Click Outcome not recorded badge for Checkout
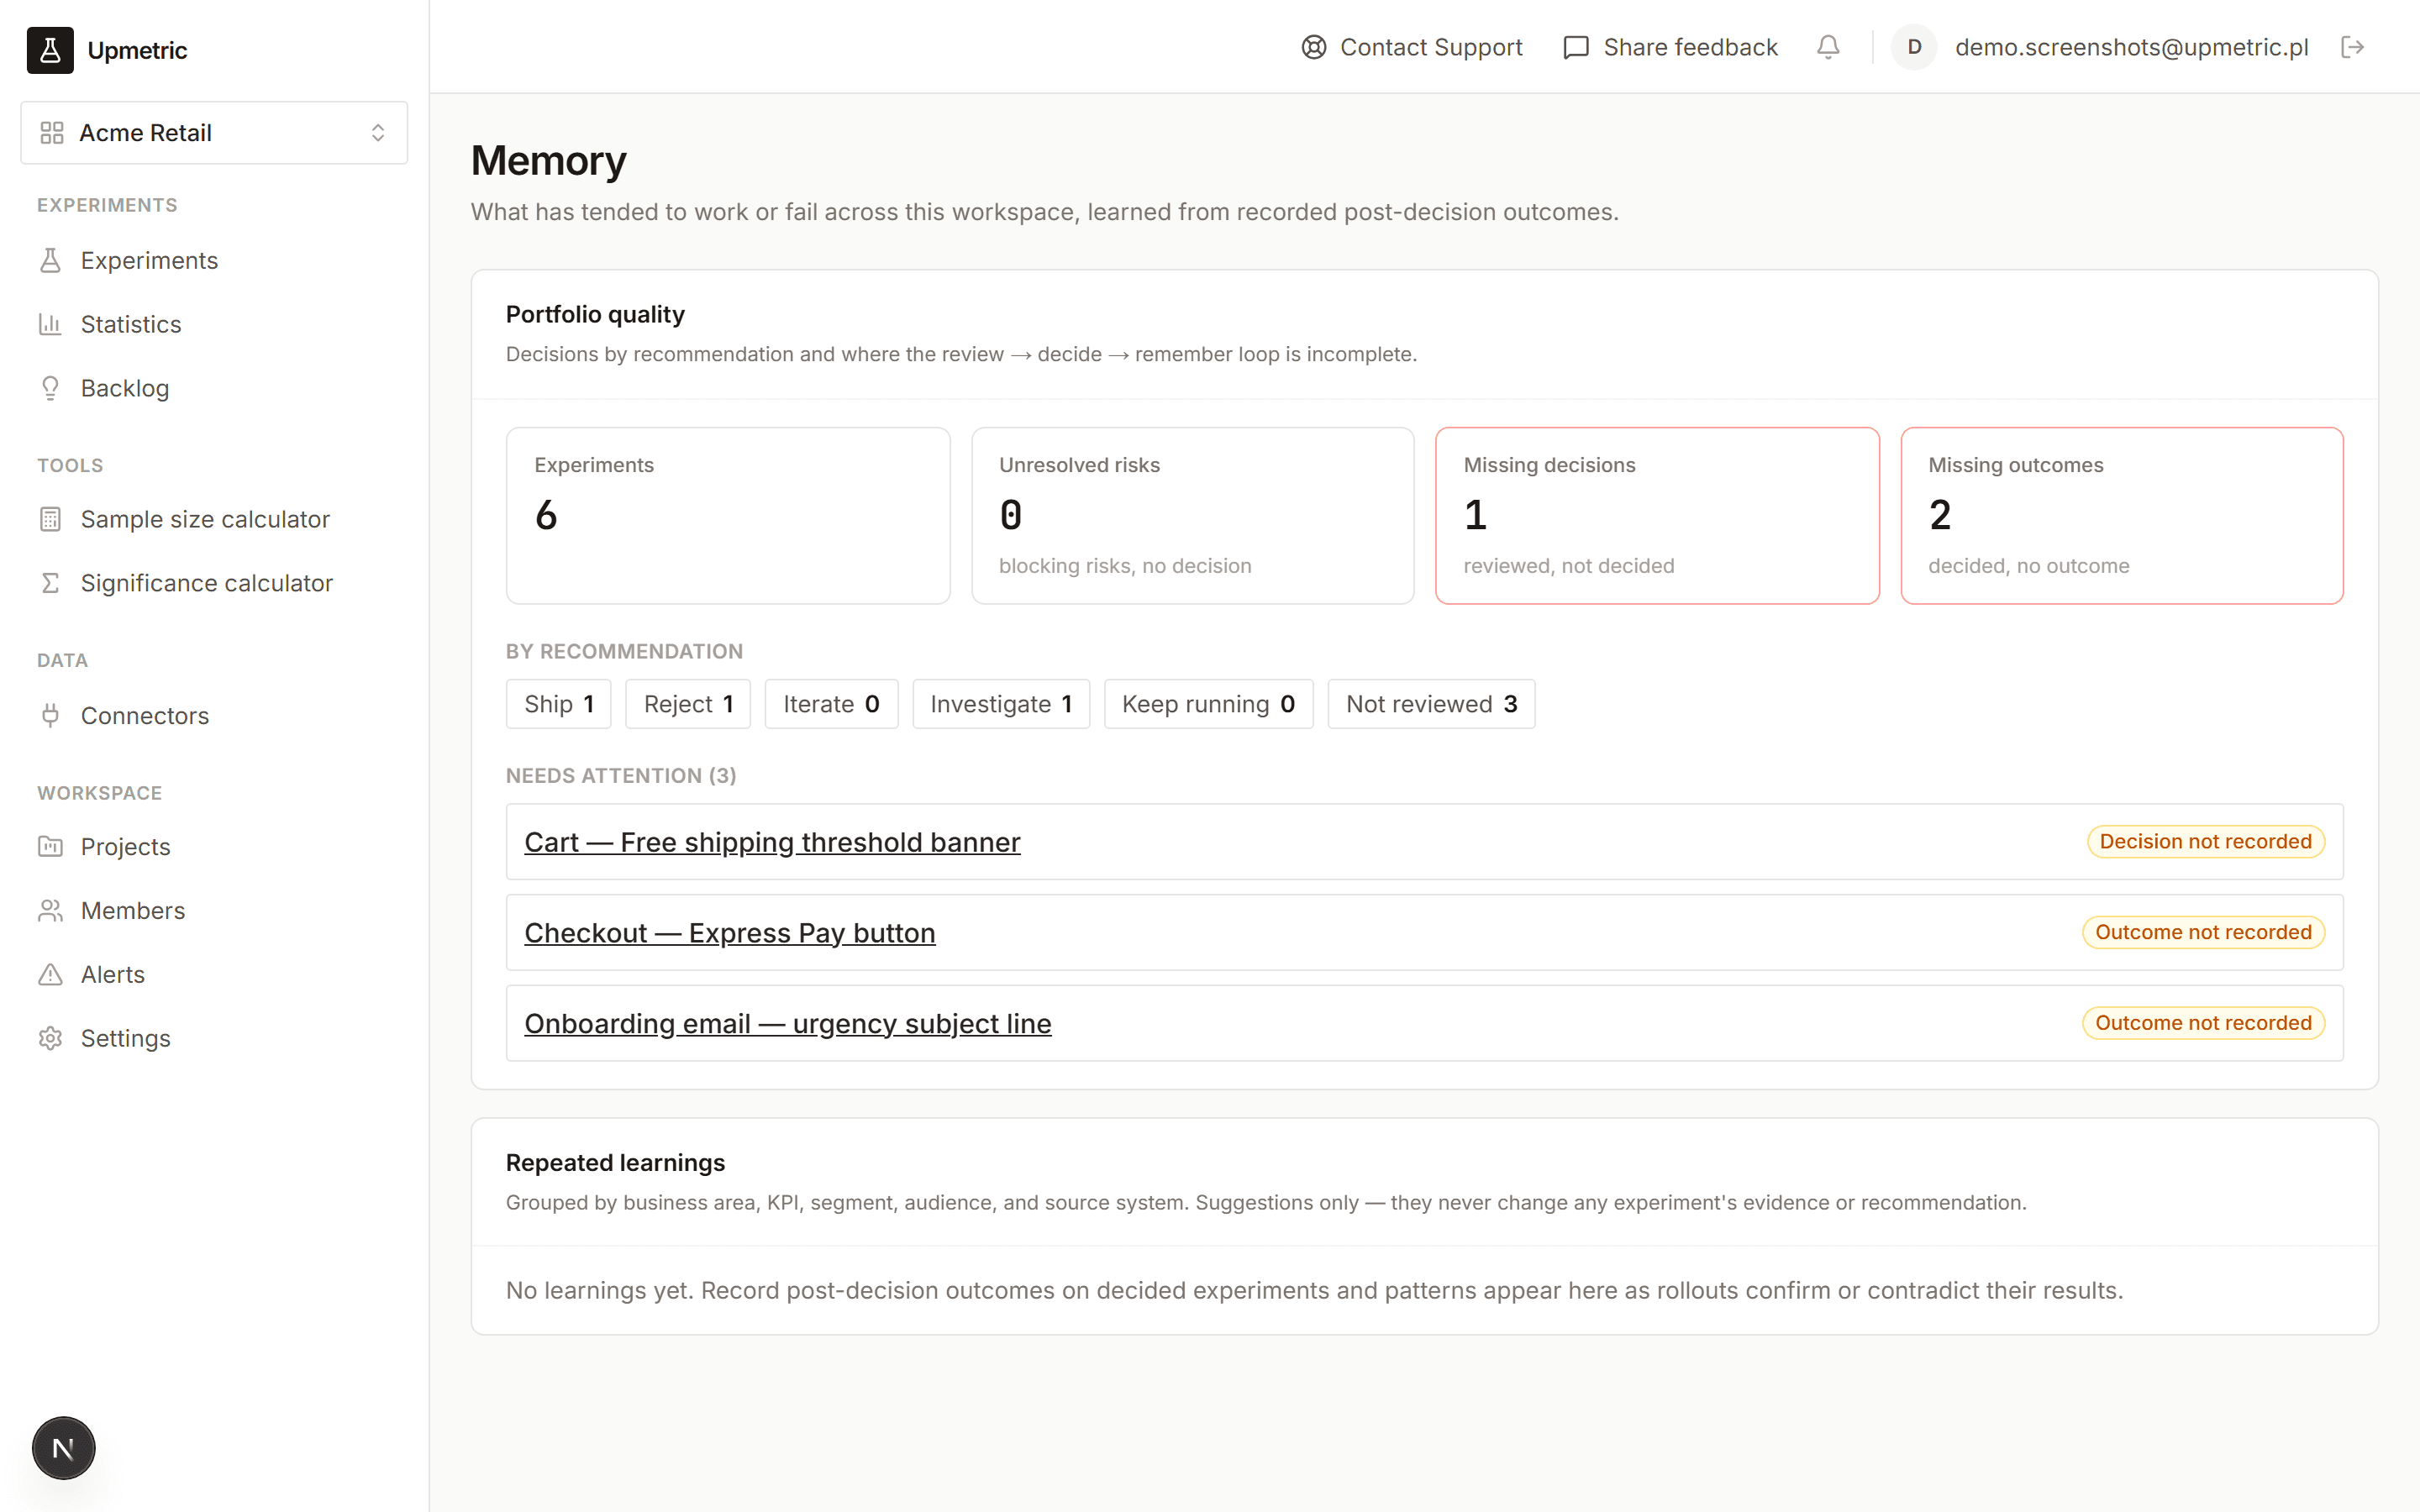Screen dimensions: 2420x1512 click(x=2203, y=933)
